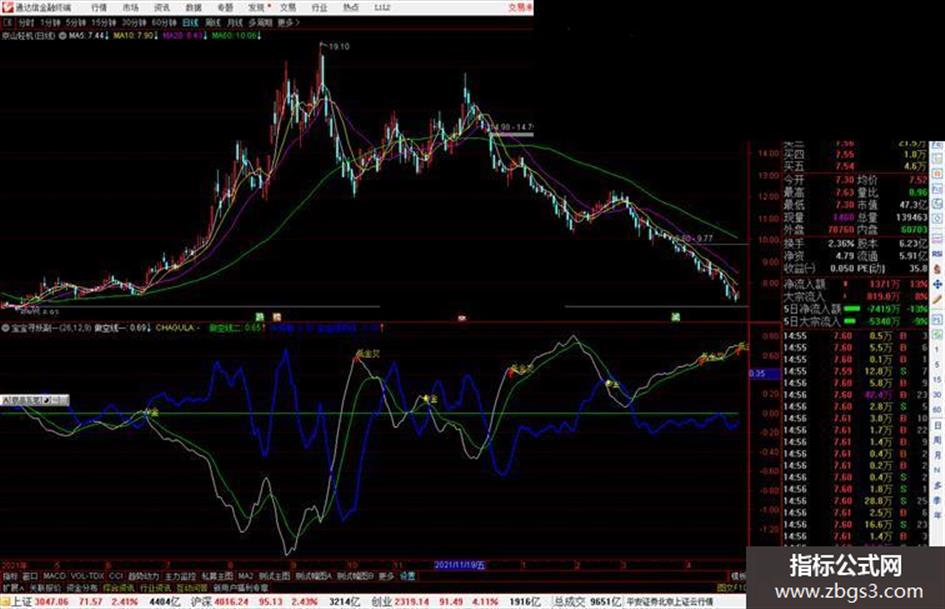The height and width of the screenshot is (609, 945).
Task: Open the 资讯 menu
Action: coord(162,7)
